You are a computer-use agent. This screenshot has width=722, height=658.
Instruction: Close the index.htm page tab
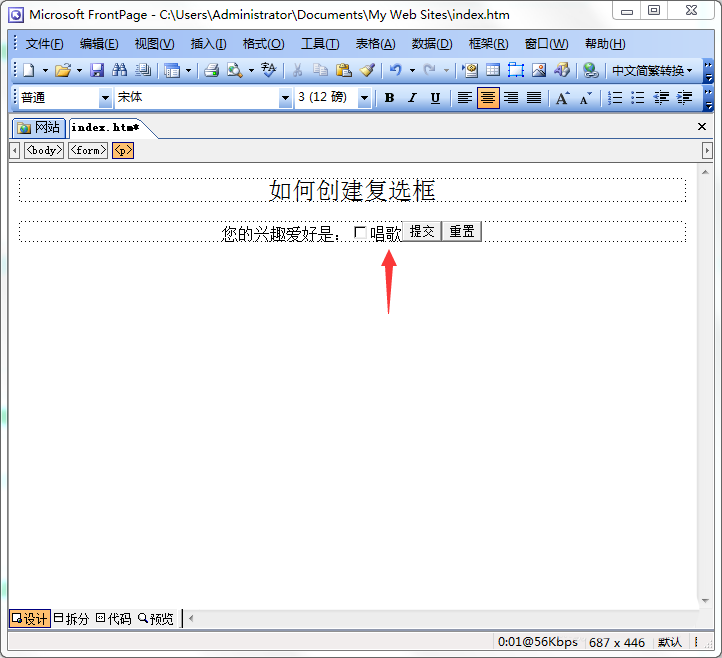[702, 127]
